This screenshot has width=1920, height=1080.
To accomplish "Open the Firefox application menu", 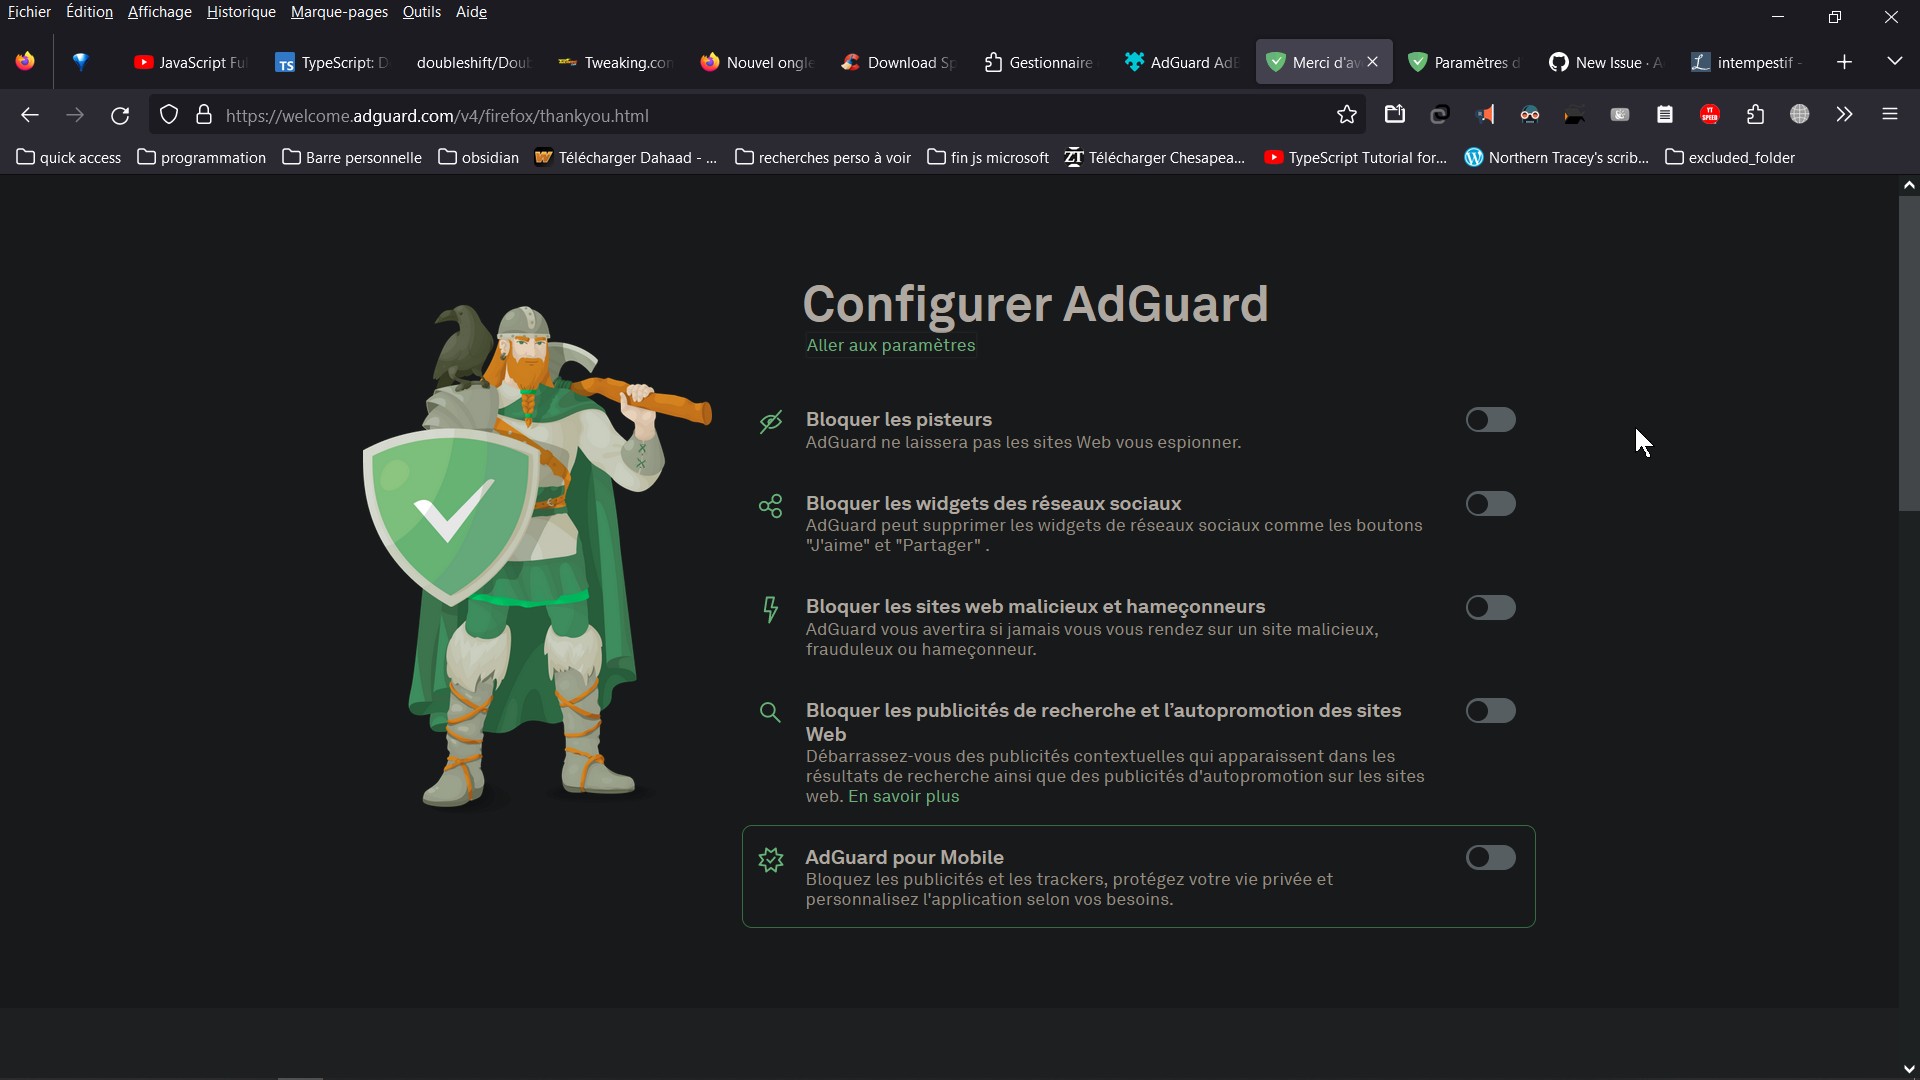I will click(1890, 114).
